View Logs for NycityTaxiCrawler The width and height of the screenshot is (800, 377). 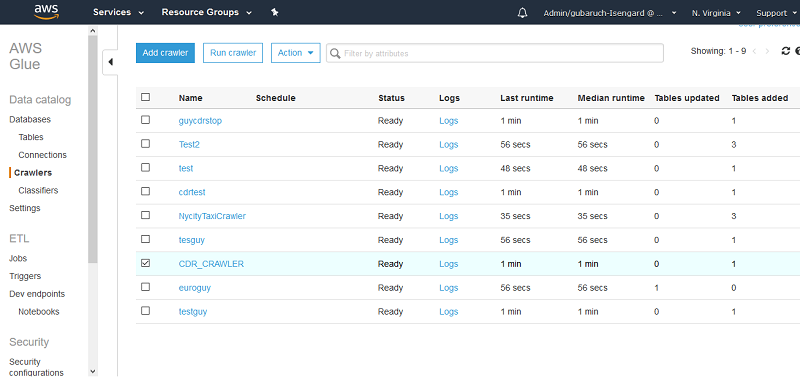[x=448, y=216]
